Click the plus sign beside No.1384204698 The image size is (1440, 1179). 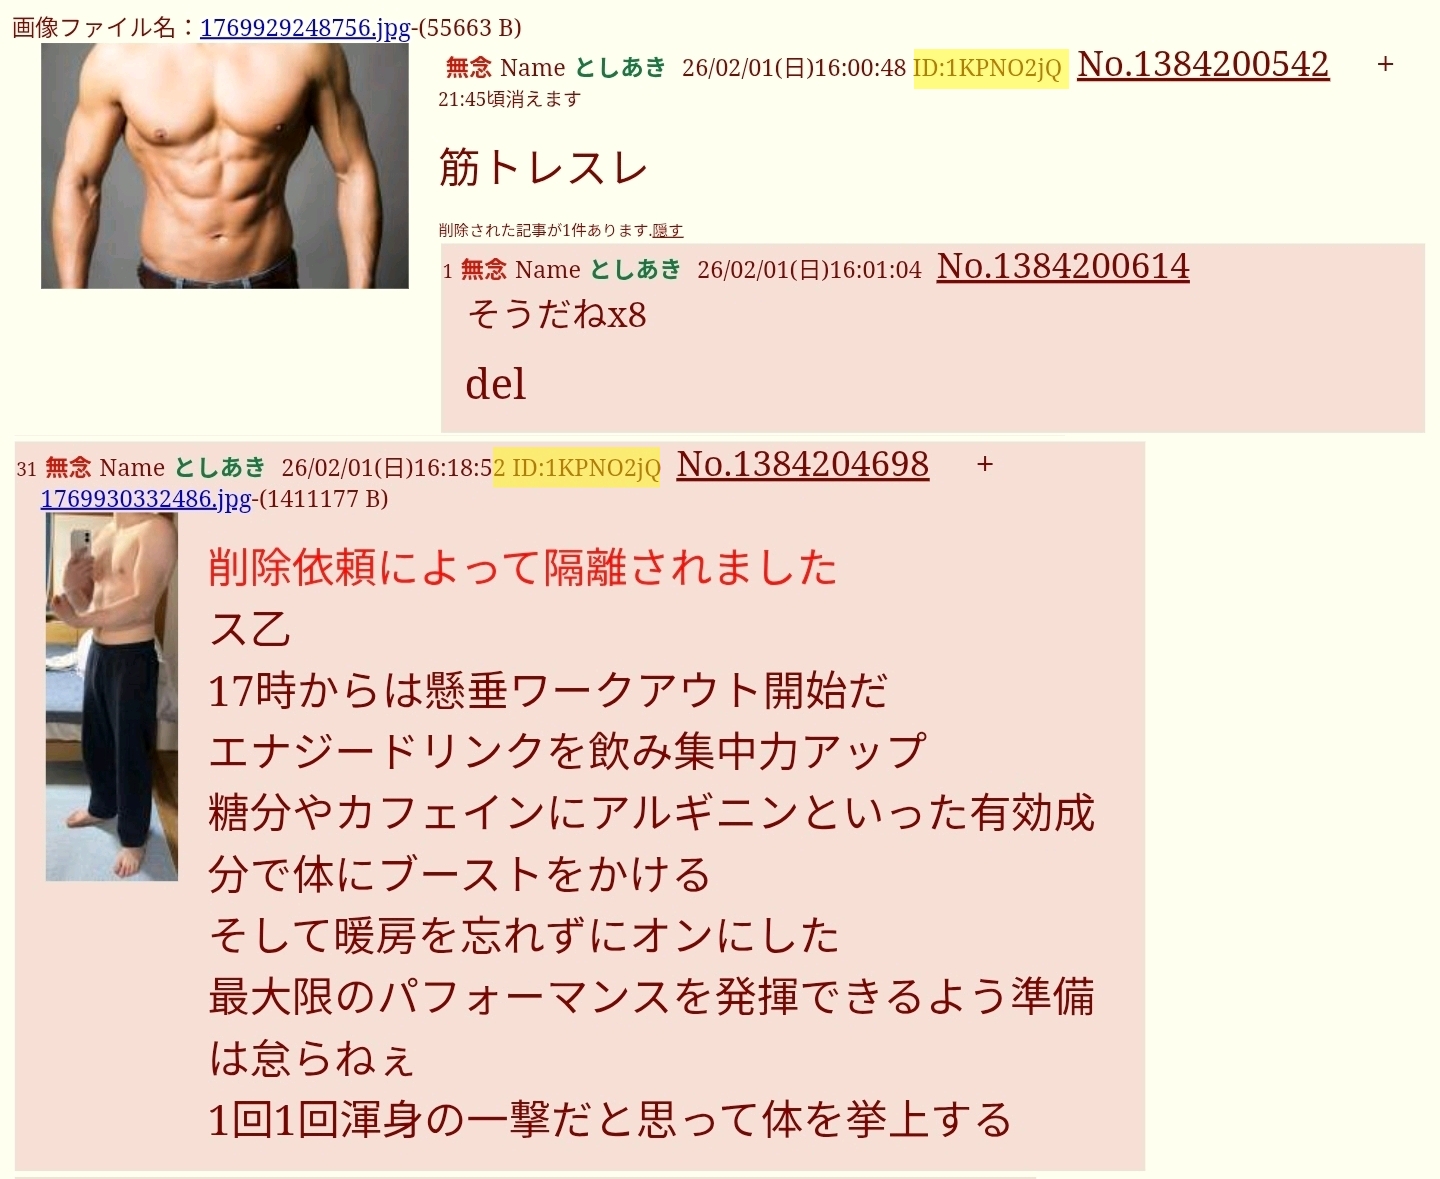point(985,464)
